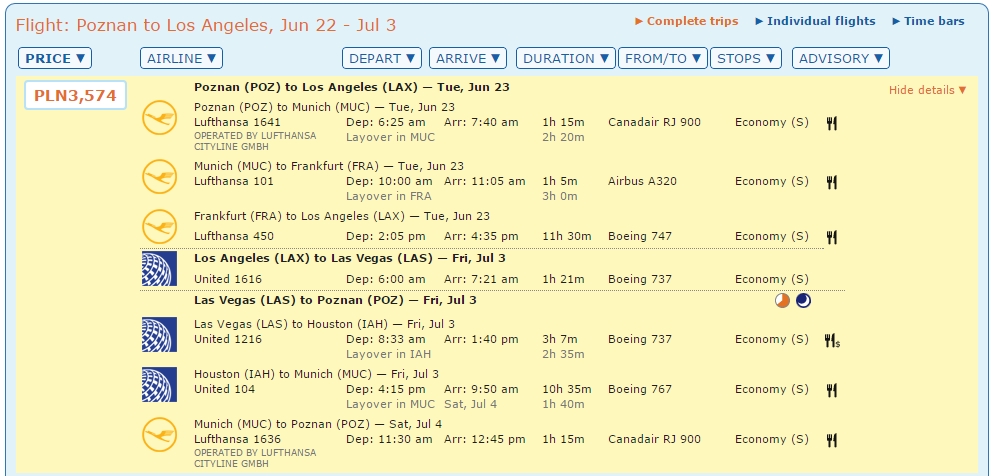Viewport: 994px width, 476px height.
Task: Click flight number Lufthansa 450
Action: click(234, 236)
